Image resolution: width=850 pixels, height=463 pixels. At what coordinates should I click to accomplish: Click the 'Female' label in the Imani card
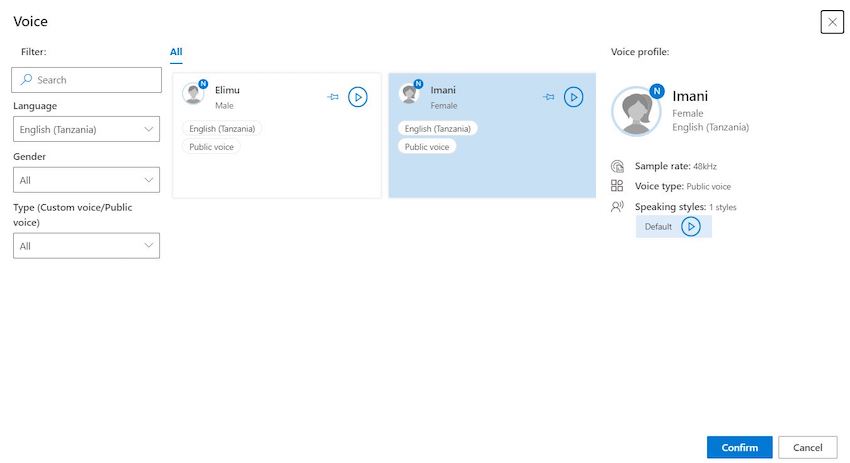[x=444, y=106]
